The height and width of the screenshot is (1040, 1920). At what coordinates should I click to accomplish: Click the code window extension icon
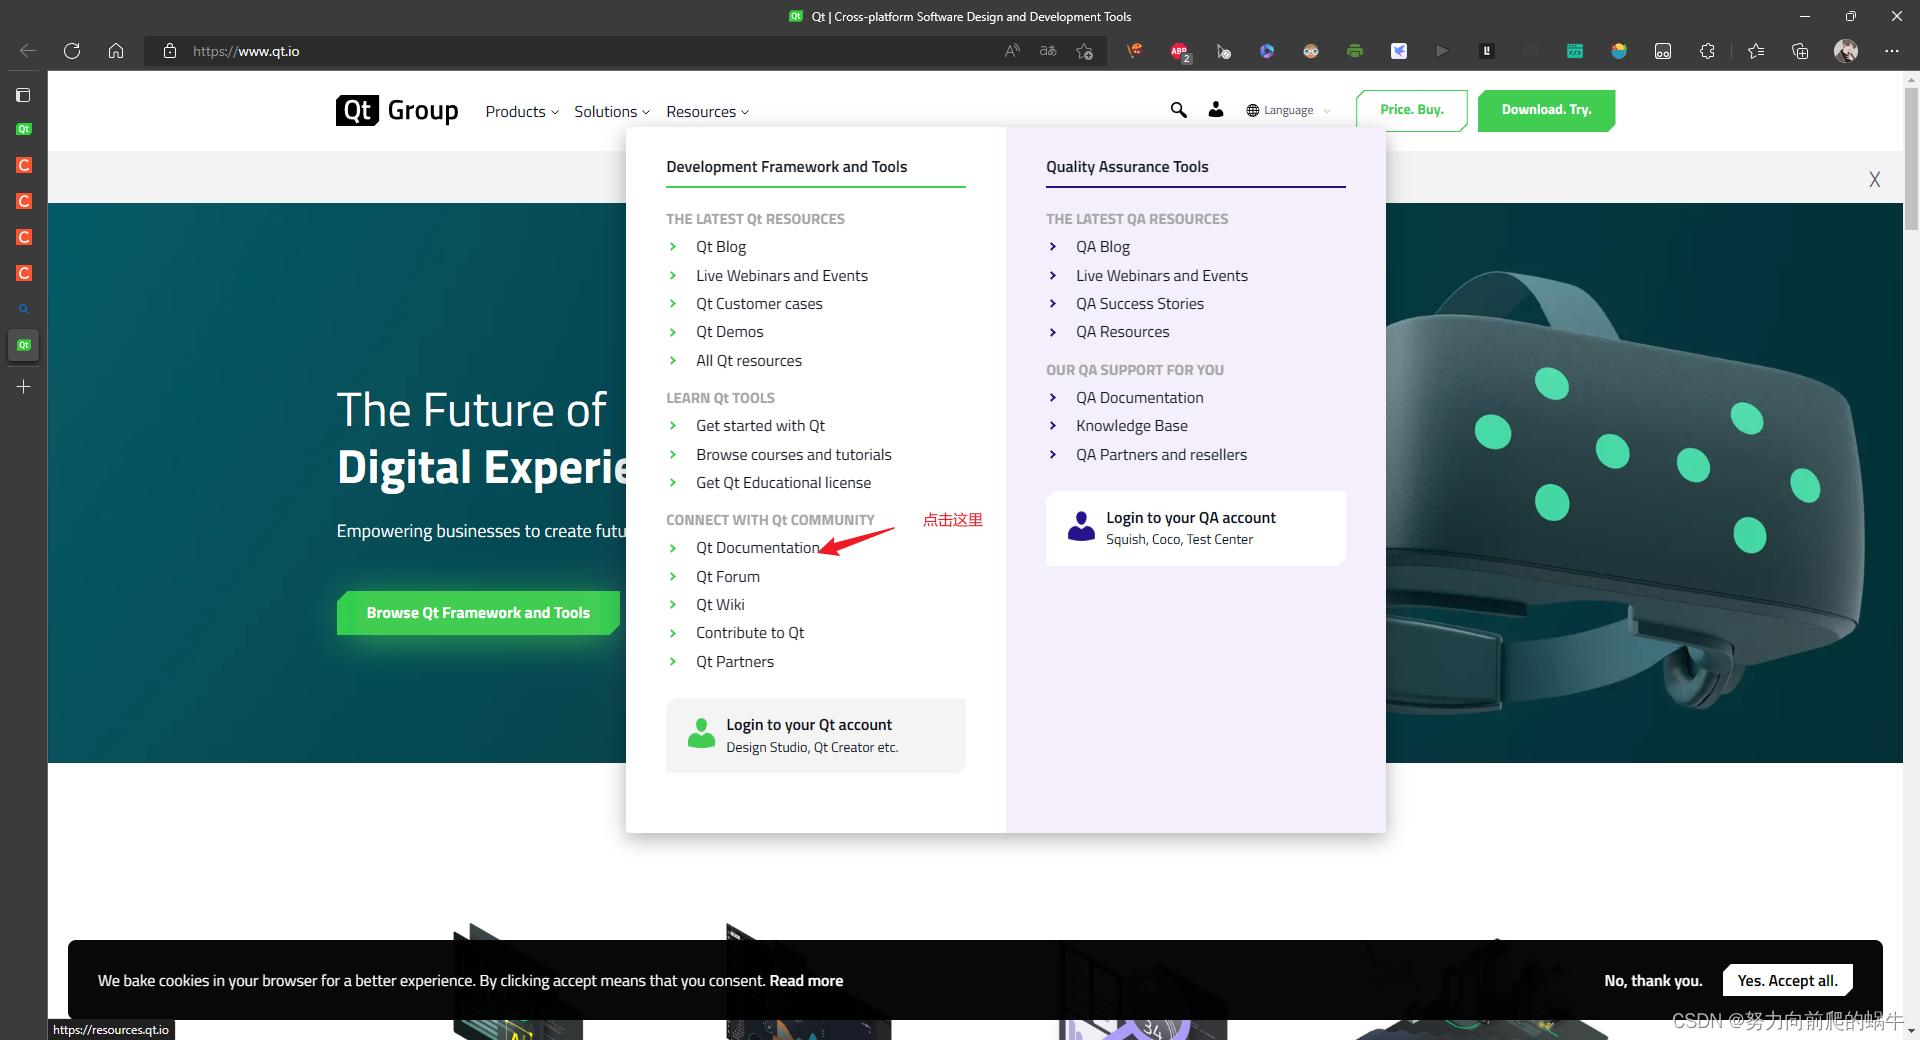(x=1575, y=51)
